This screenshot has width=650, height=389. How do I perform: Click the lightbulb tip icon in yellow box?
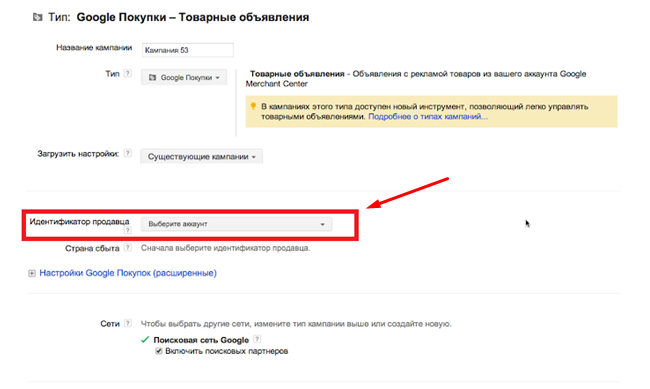(x=253, y=107)
